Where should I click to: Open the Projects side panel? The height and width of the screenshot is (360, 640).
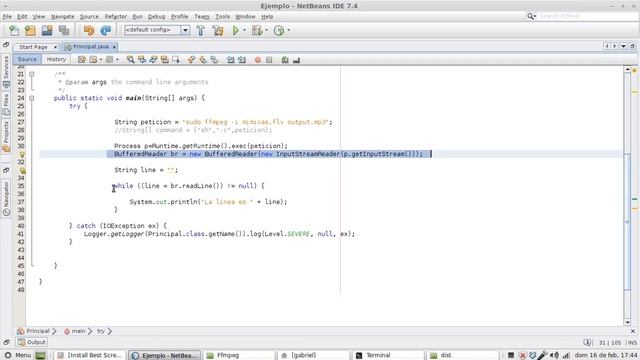pos(6,137)
